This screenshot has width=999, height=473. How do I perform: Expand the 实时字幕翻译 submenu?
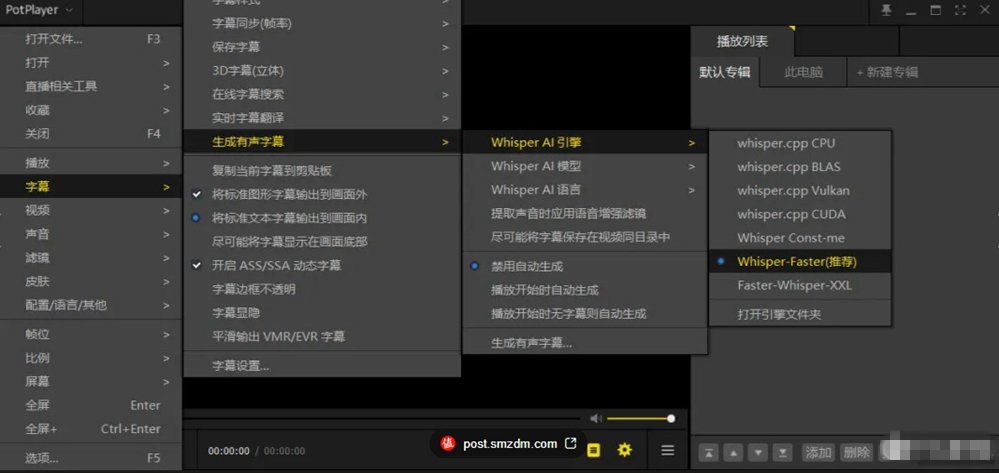click(x=322, y=118)
